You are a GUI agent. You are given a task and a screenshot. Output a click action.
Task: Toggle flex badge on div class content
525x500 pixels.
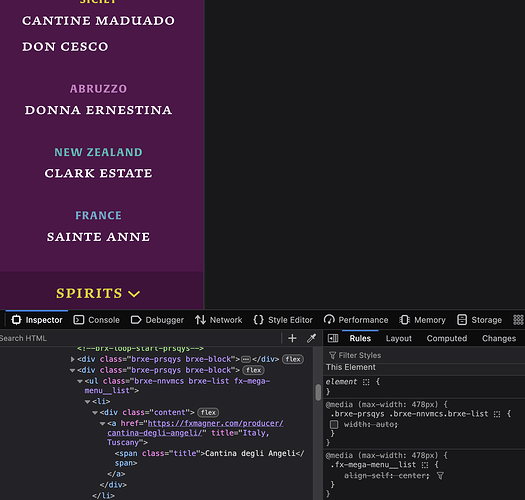(x=208, y=412)
